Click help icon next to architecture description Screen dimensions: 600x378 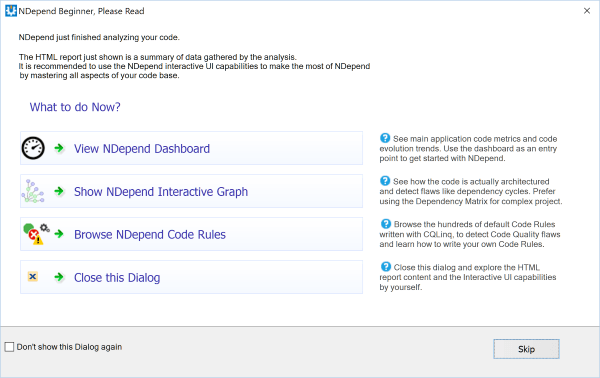point(385,181)
